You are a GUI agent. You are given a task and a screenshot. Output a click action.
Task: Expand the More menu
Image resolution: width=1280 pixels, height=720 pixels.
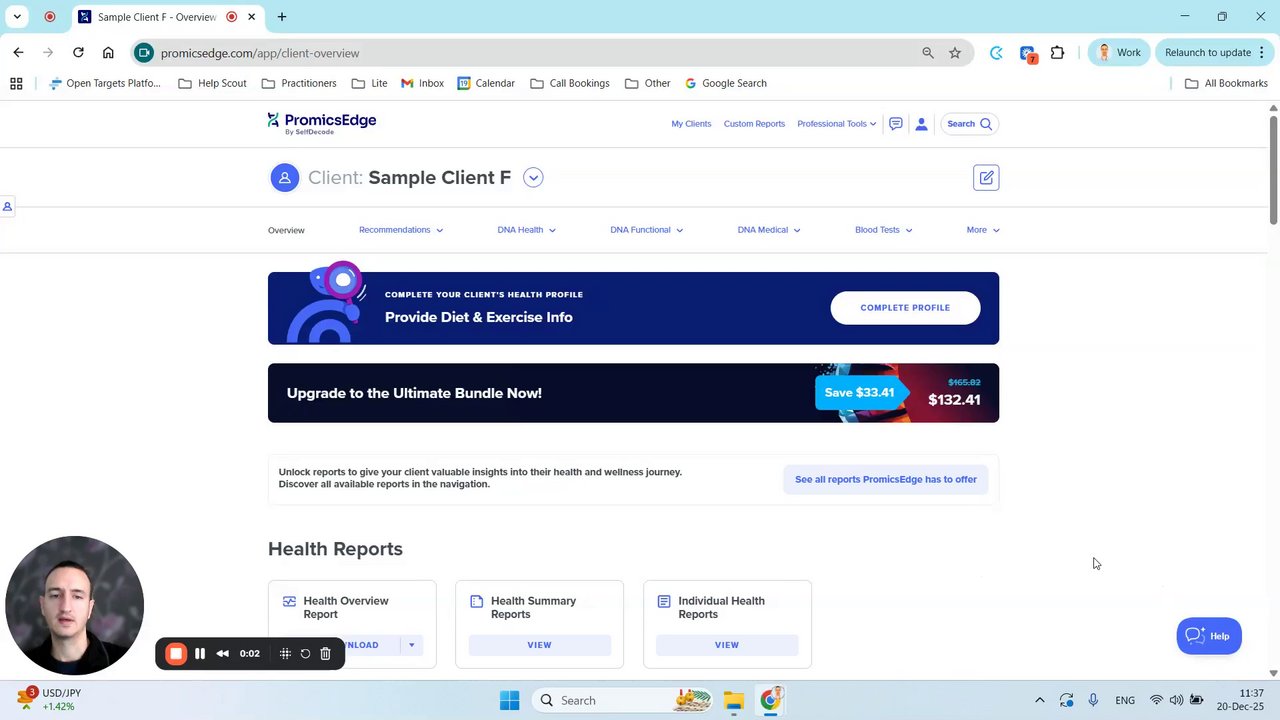pos(983,230)
